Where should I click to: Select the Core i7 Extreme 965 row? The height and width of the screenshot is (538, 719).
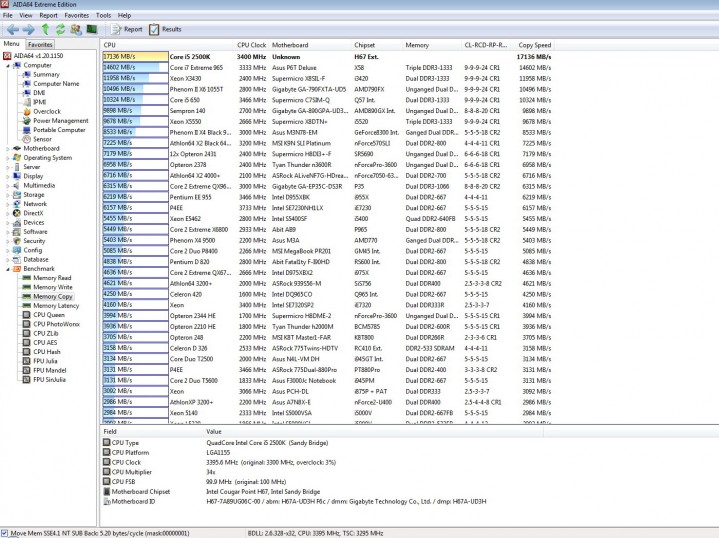click(327, 67)
